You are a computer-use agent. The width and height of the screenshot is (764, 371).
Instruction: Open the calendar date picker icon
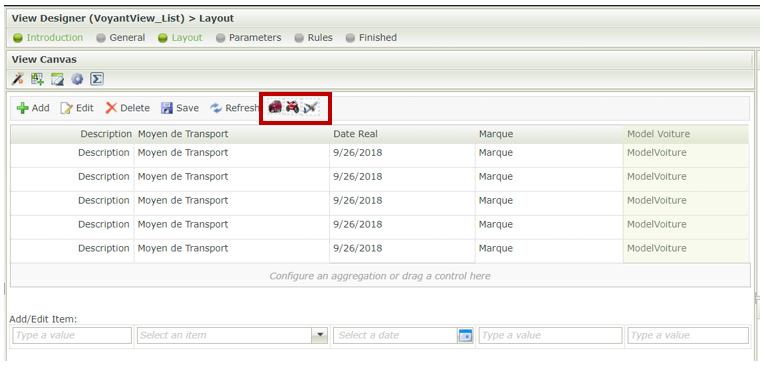click(465, 335)
